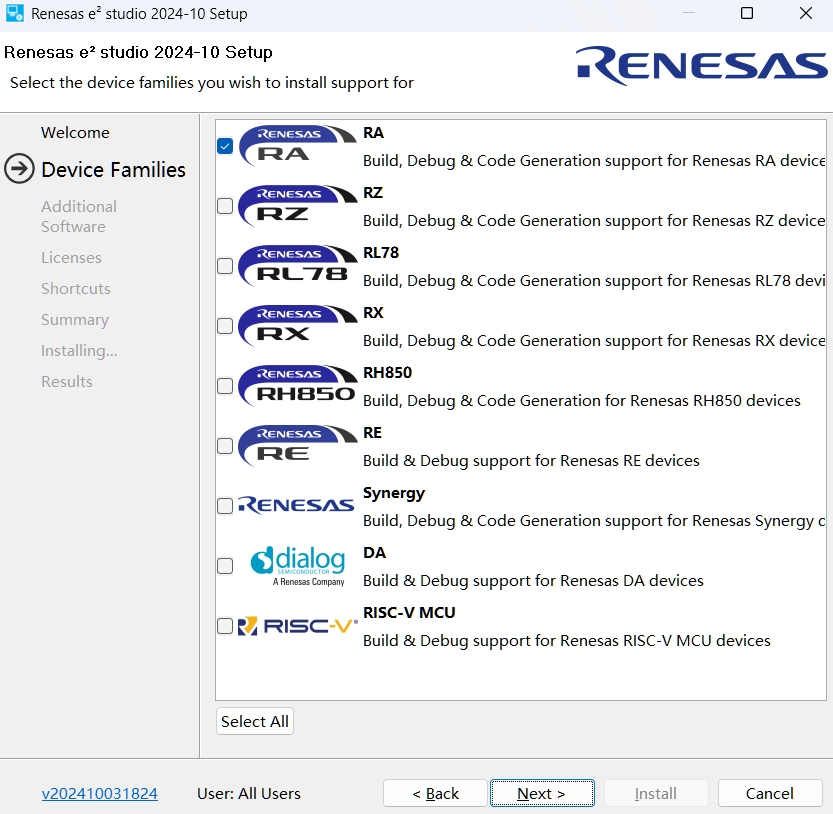Check the DA device family checkbox
Screen dimensions: 833x814
point(225,566)
